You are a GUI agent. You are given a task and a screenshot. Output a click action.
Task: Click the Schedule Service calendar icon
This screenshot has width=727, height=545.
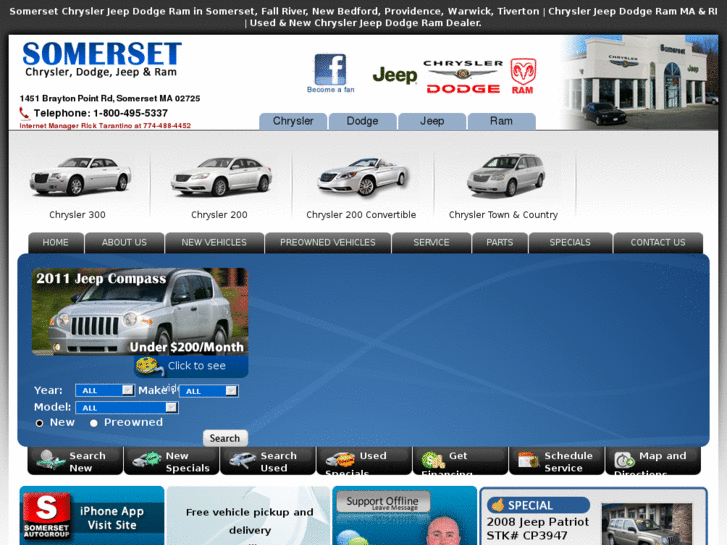[529, 460]
